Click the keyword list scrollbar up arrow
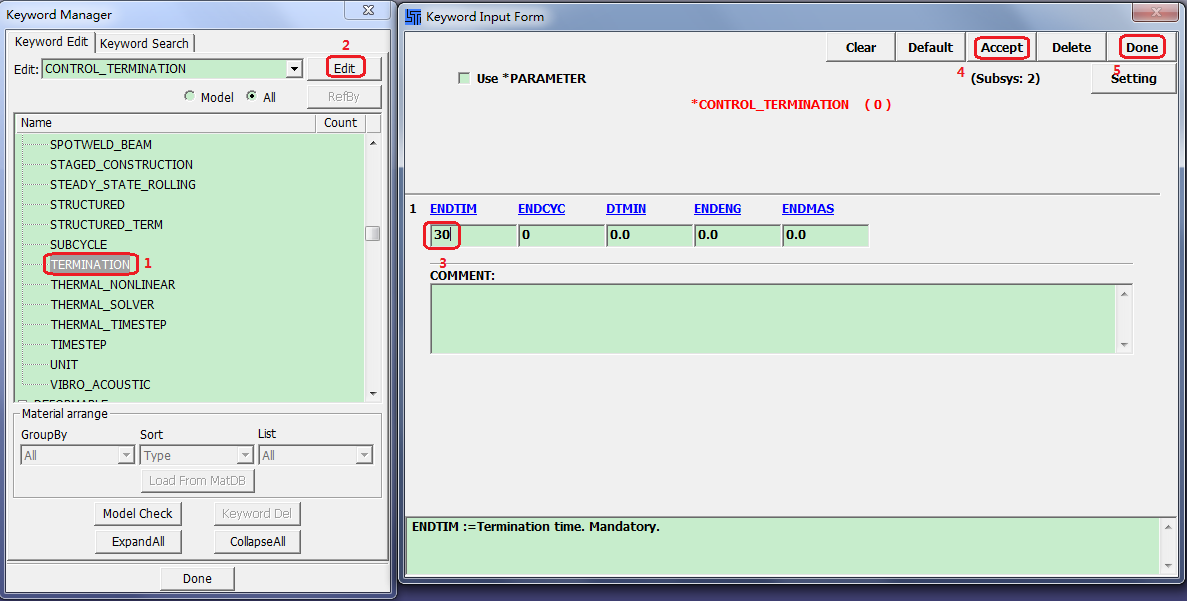Screen dimensions: 1187x601 (x=372, y=142)
